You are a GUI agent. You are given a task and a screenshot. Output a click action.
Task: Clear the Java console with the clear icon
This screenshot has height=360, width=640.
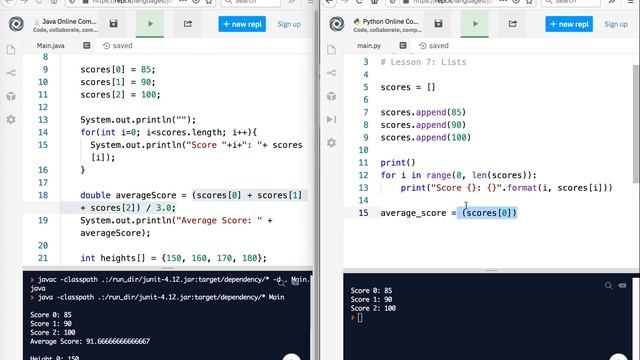tap(295, 282)
